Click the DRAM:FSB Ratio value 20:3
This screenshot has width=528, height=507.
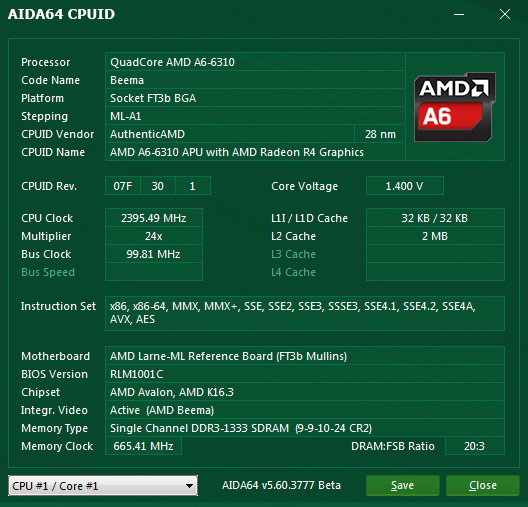(x=475, y=446)
